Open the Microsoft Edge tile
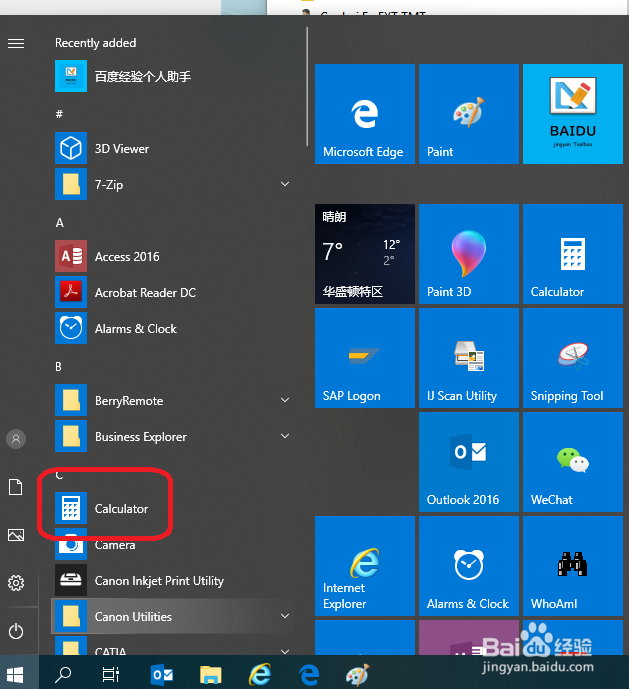629x689 pixels. 365,114
